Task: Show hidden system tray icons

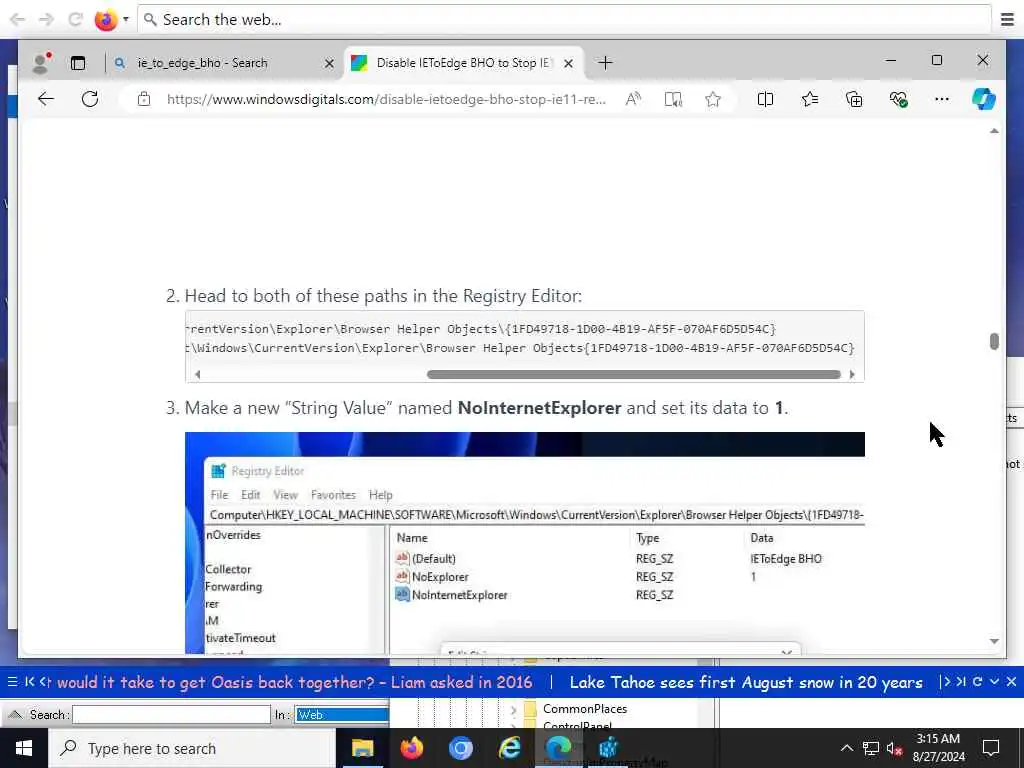Action: click(x=846, y=748)
